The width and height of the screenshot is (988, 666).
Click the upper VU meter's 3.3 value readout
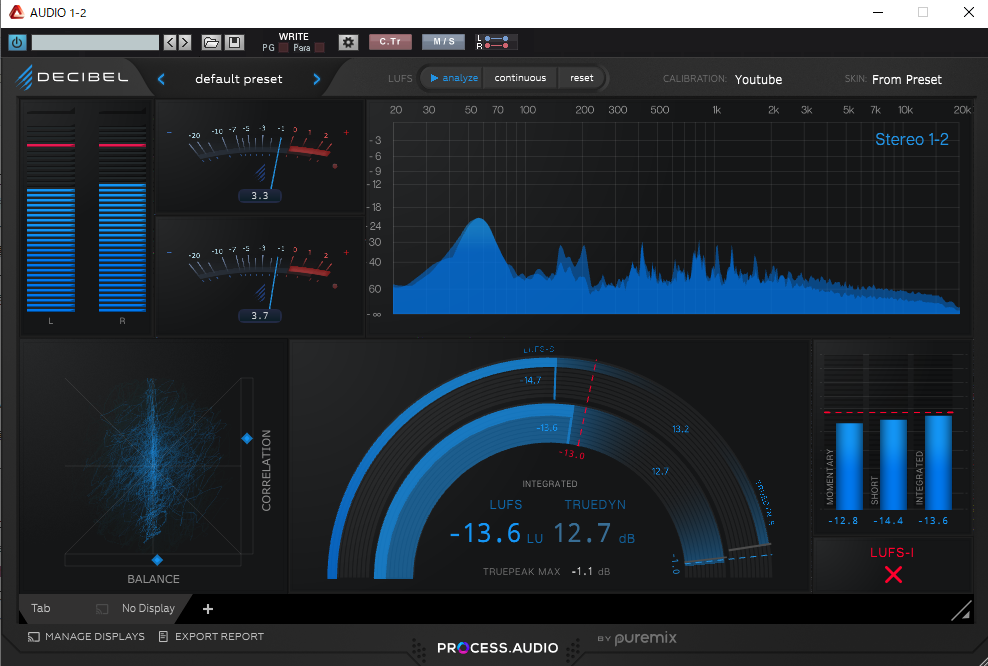260,196
